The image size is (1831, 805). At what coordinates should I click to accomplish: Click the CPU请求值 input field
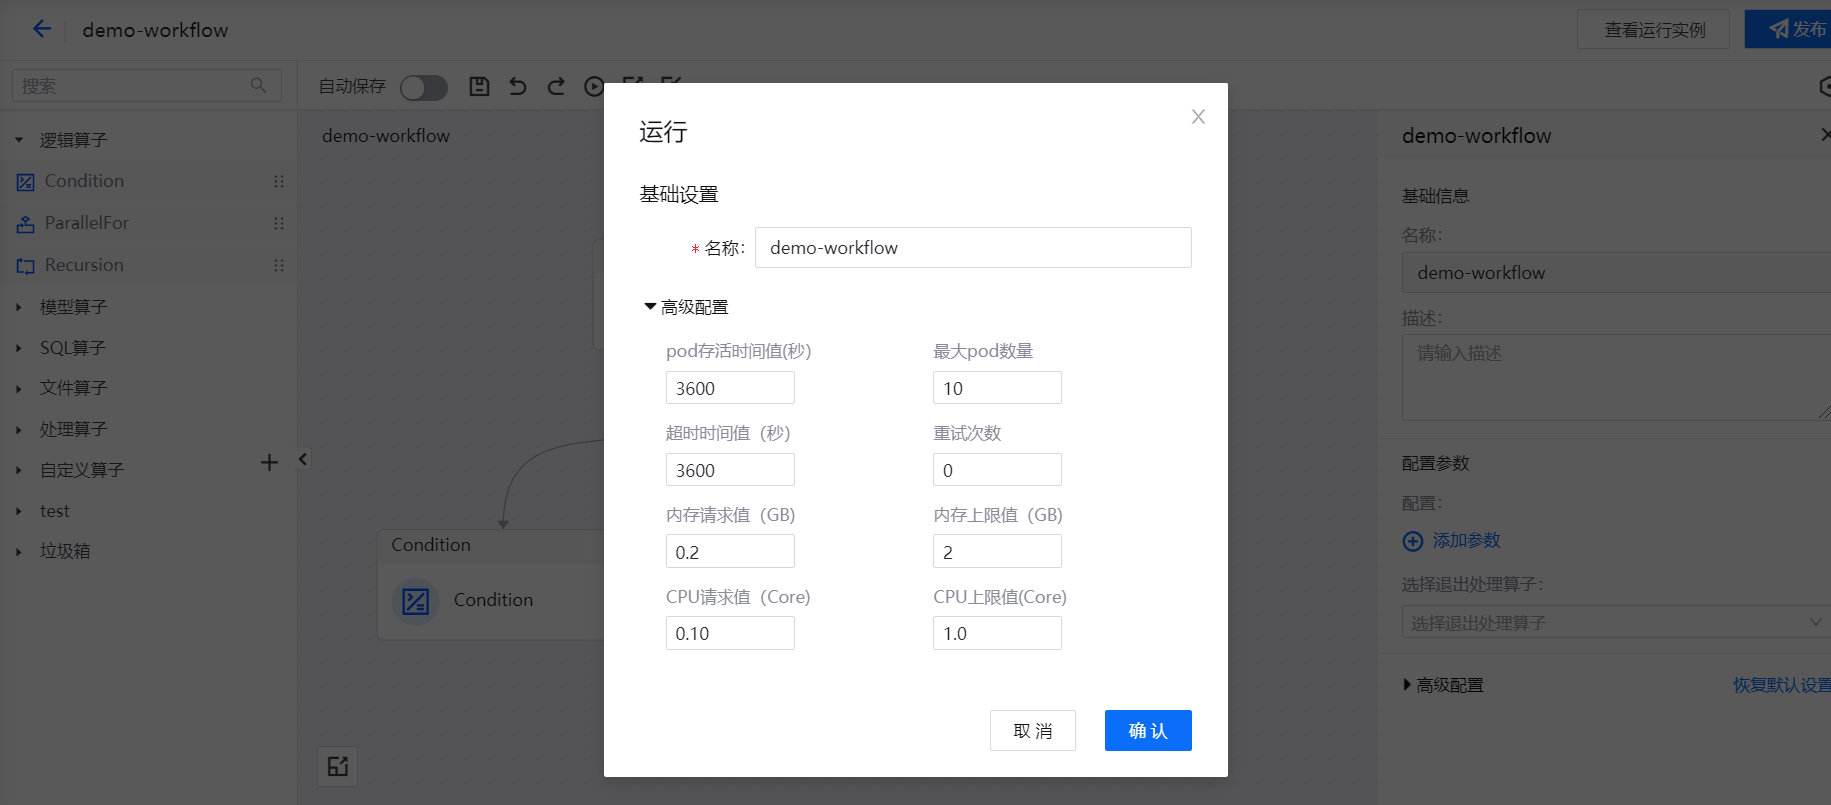[x=730, y=633]
